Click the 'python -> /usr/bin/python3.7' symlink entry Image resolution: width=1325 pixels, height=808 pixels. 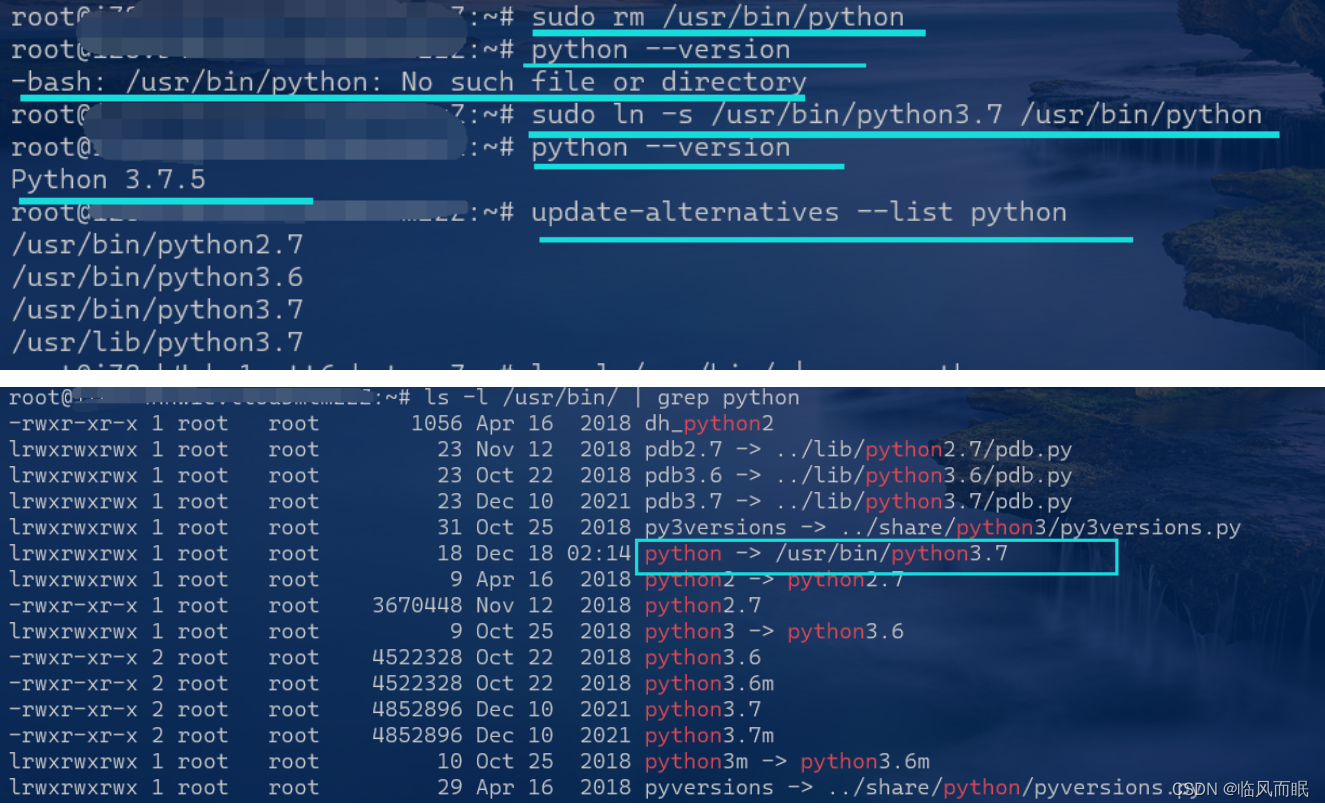click(826, 554)
